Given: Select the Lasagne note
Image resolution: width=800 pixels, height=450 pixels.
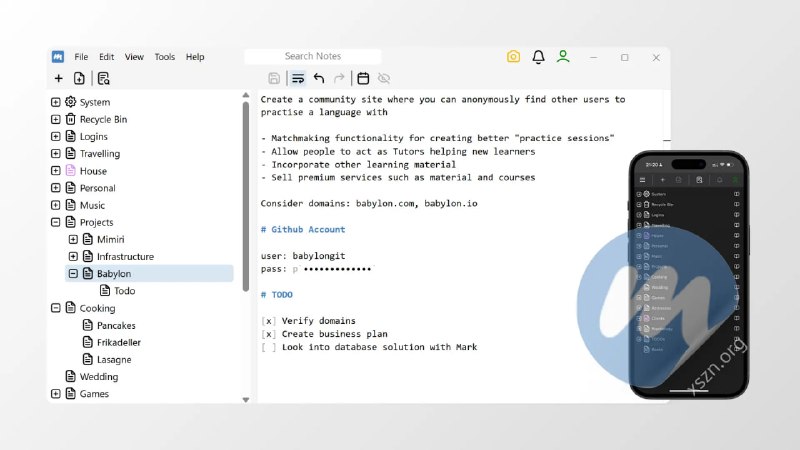Looking at the screenshot, I should click(x=113, y=359).
